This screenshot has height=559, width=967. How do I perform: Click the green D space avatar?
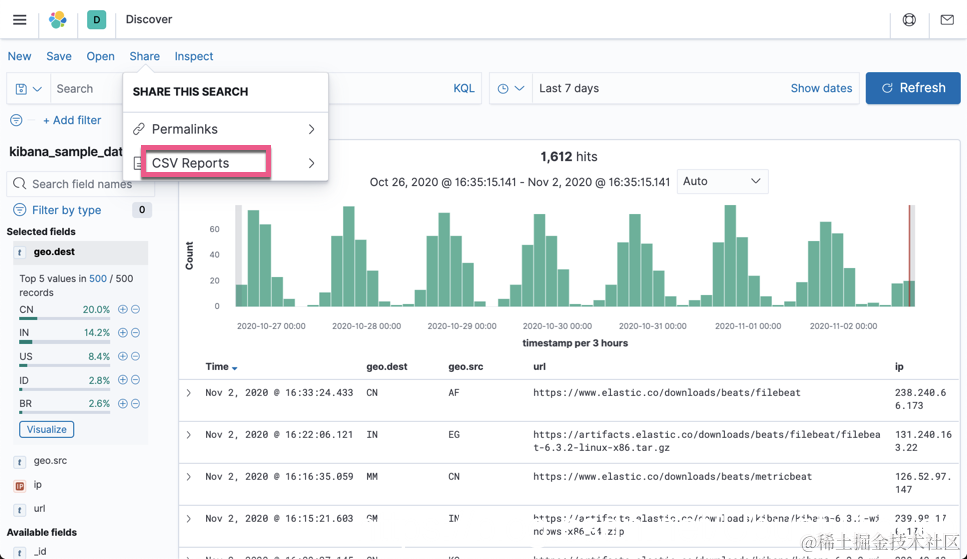pos(96,20)
